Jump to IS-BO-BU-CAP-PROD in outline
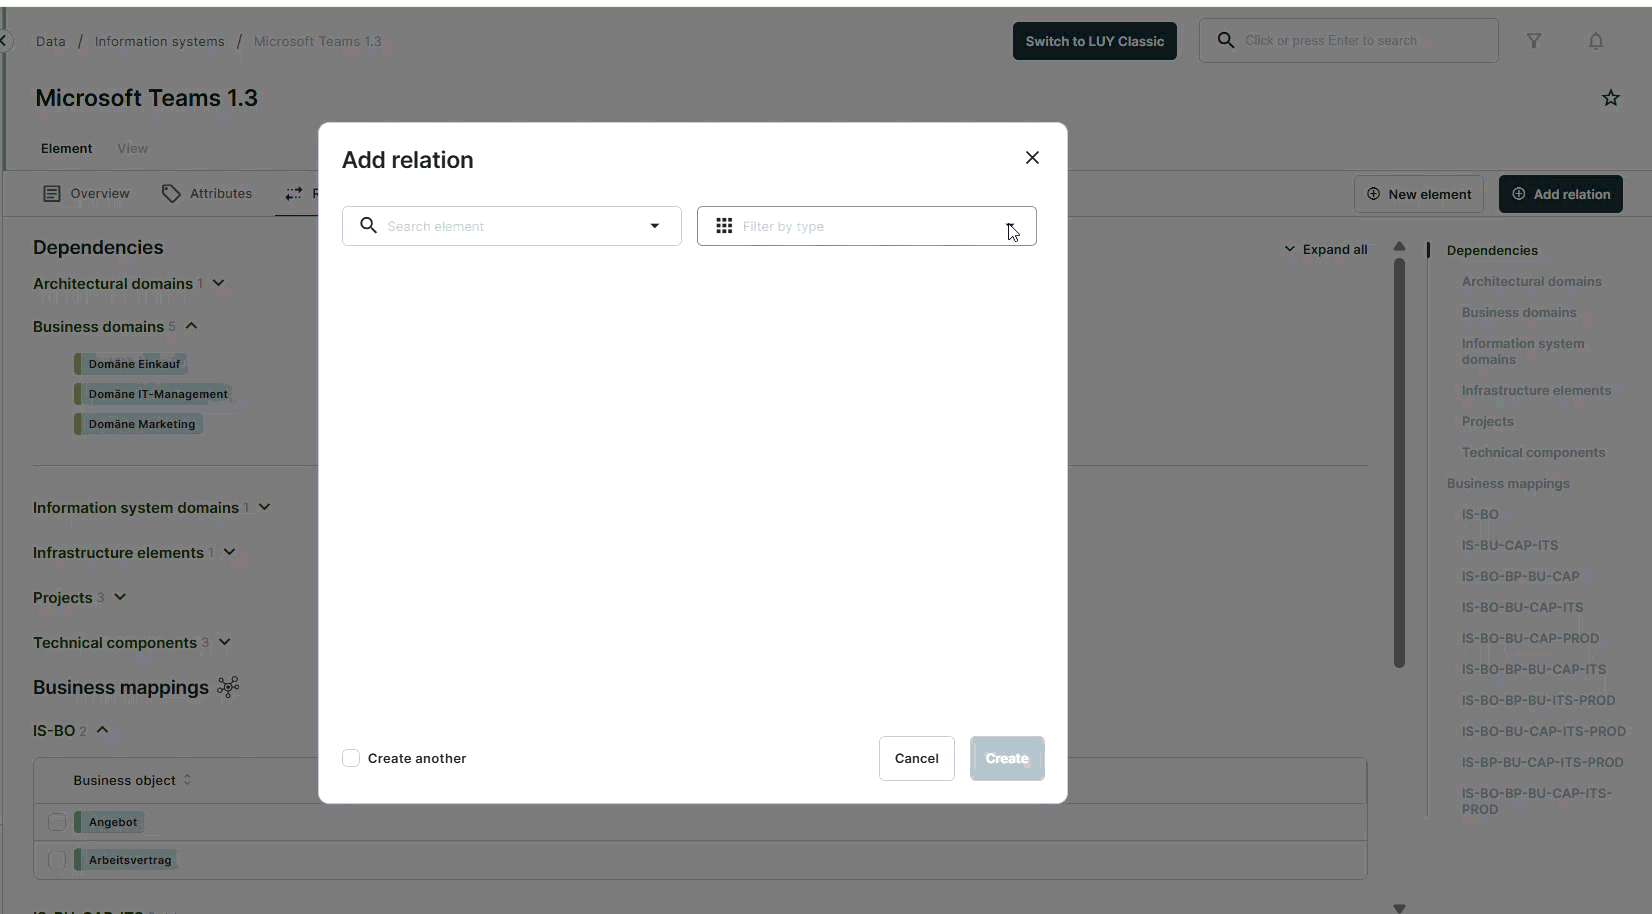Viewport: 1652px width, 914px height. 1530,638
